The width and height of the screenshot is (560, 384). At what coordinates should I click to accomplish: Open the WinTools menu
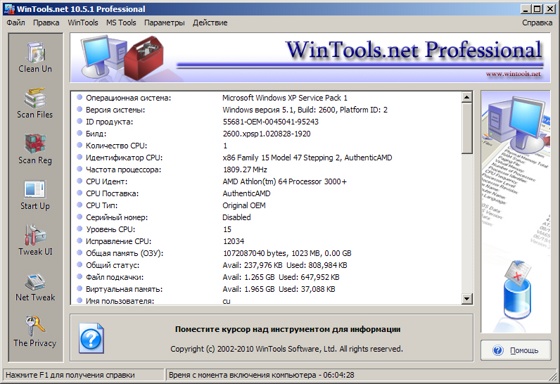click(x=83, y=23)
